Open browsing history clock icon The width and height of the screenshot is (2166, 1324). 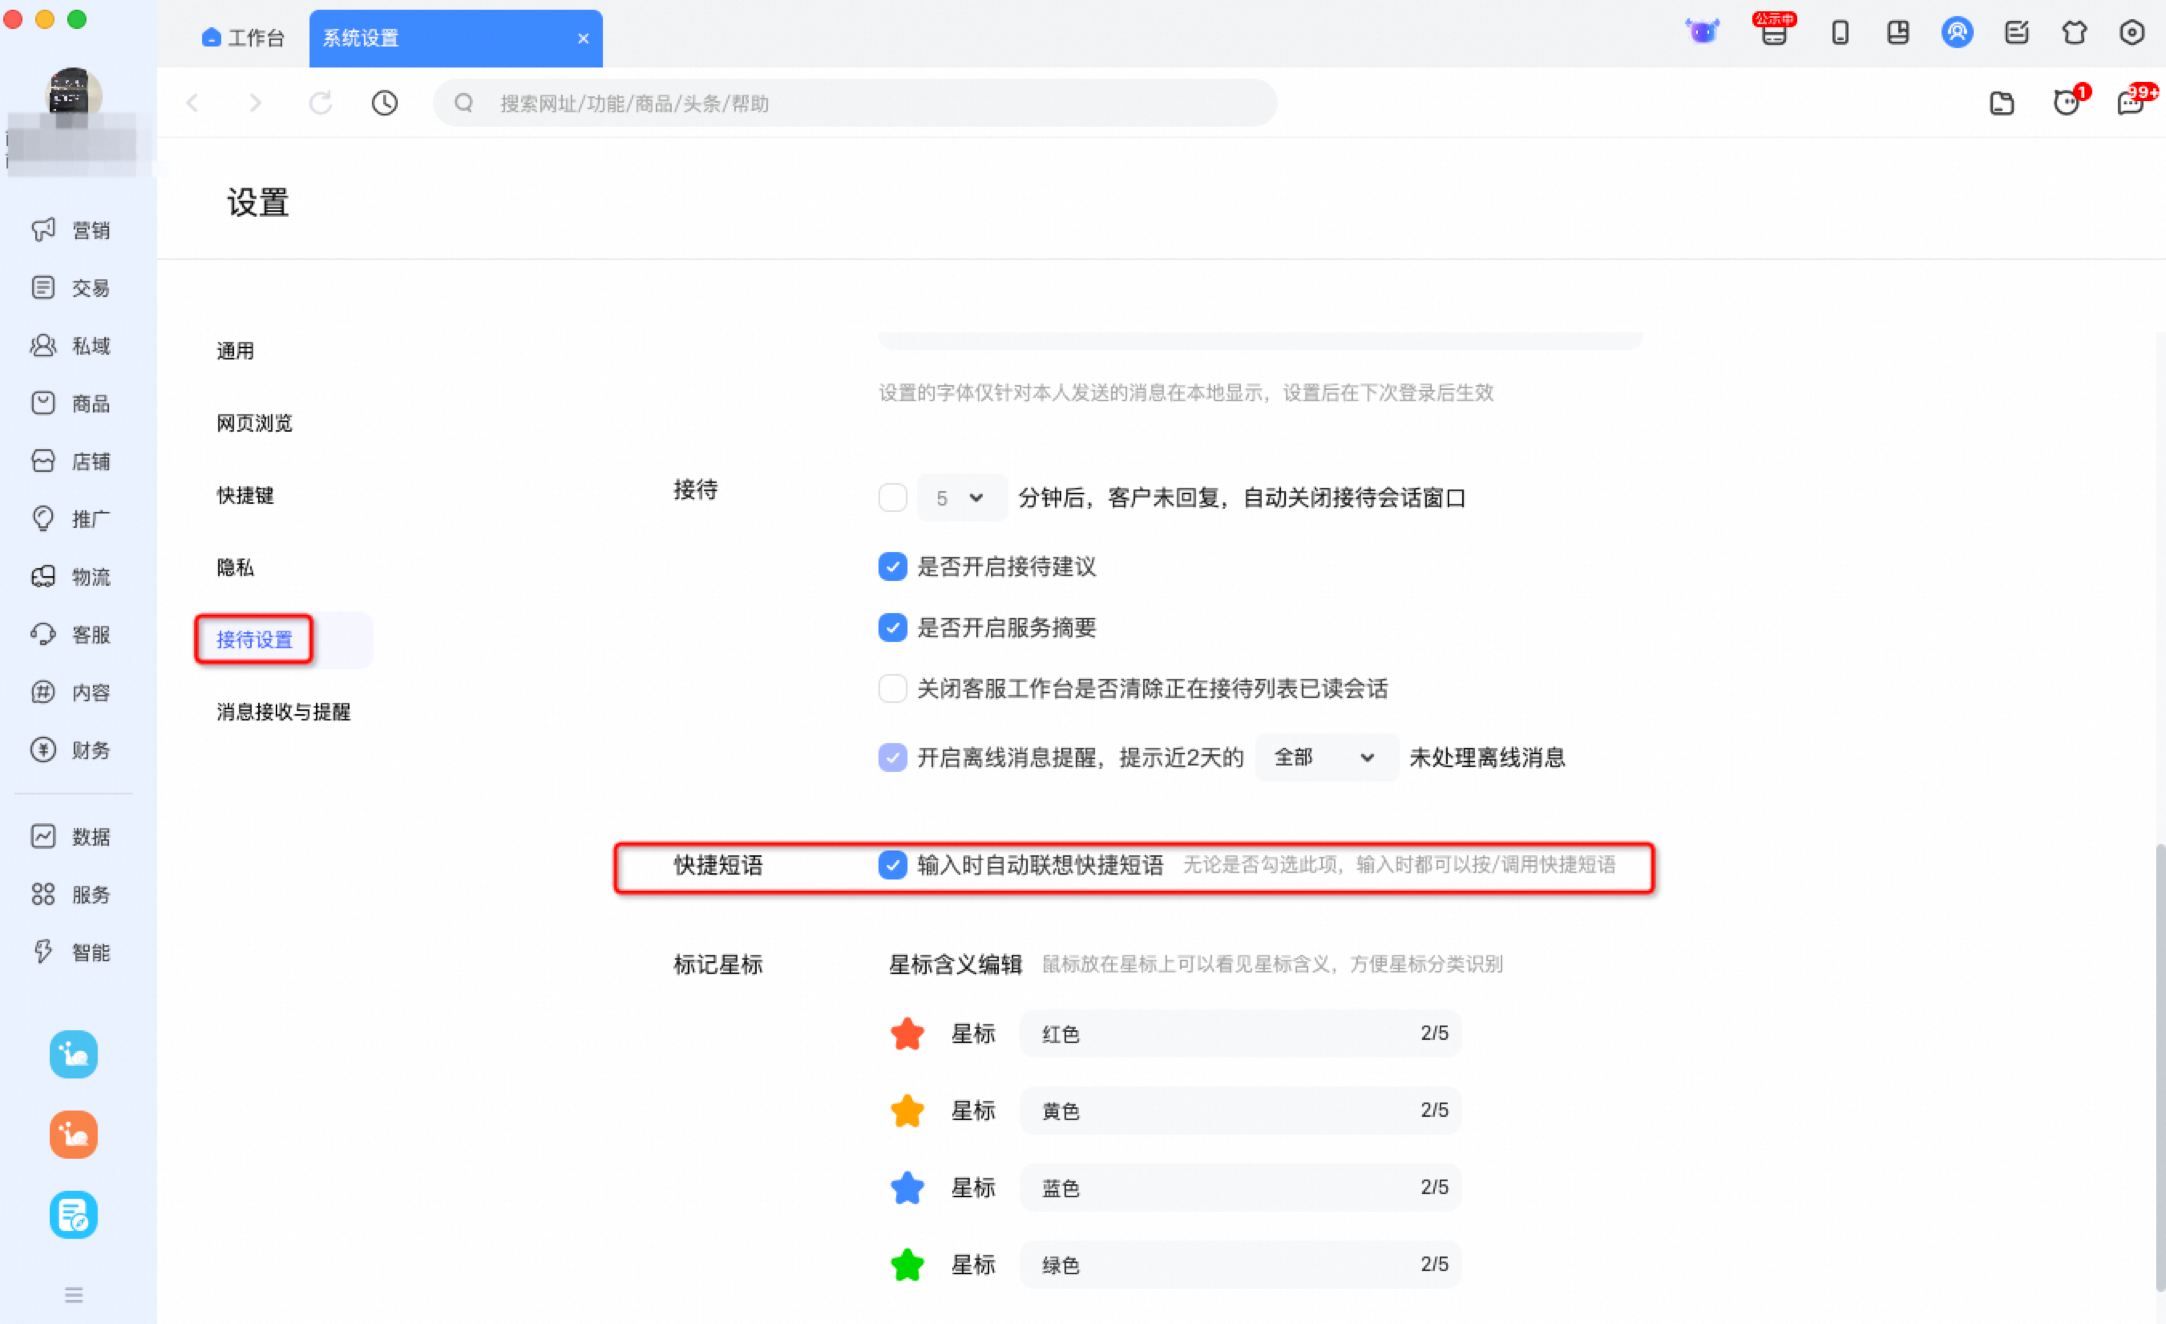click(x=385, y=103)
